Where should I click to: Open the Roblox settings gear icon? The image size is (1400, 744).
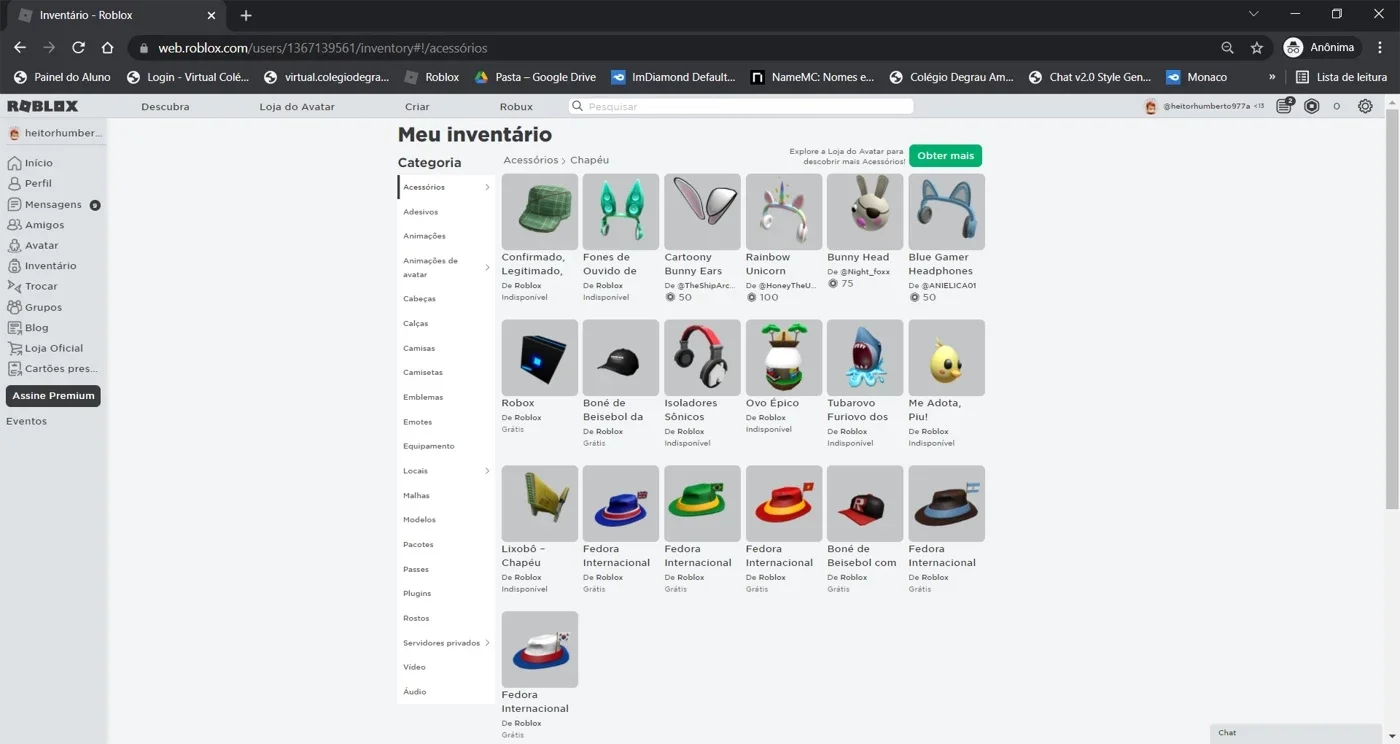(1365, 106)
